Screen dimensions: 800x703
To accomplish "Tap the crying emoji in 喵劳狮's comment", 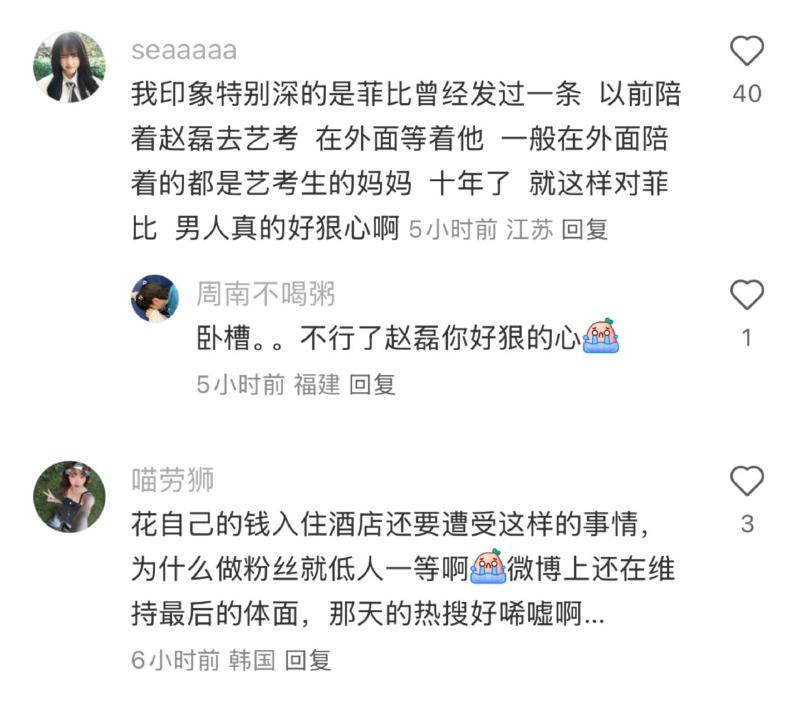I will [x=488, y=567].
